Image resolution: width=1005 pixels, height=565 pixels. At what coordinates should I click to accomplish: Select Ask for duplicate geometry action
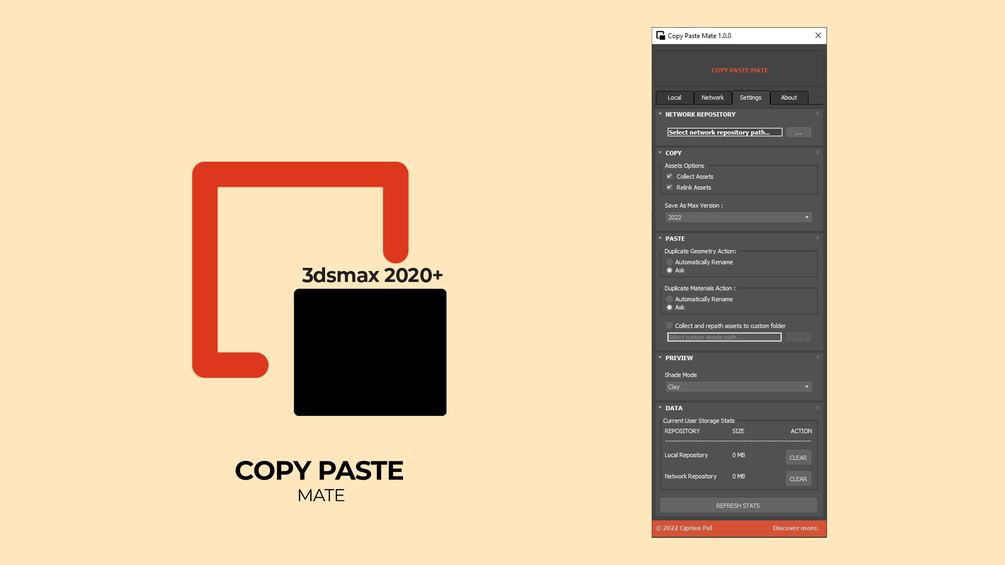point(669,270)
